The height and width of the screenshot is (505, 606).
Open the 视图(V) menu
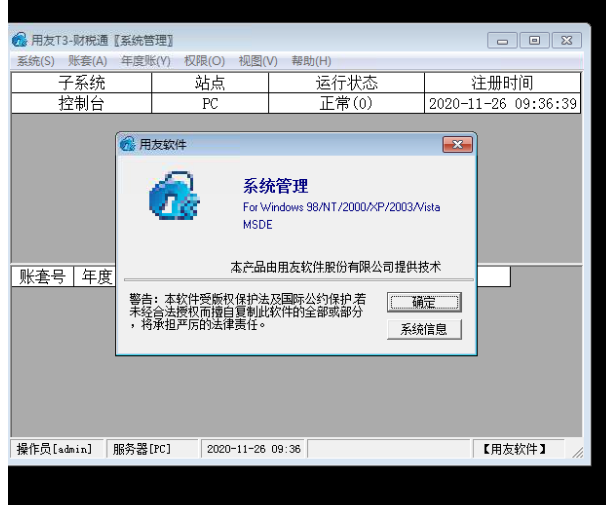258,61
